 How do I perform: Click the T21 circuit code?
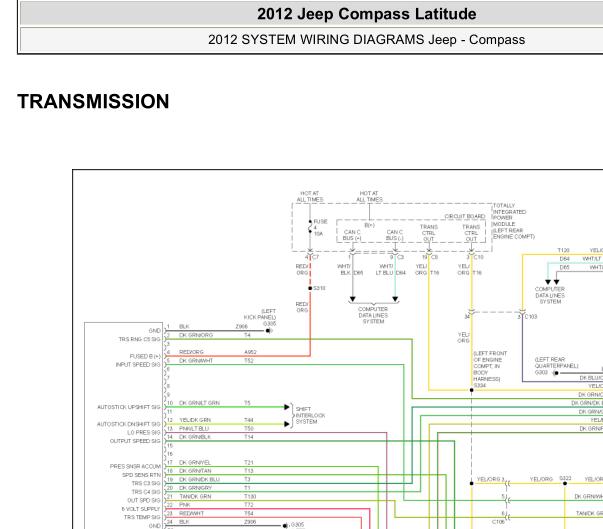click(x=249, y=462)
